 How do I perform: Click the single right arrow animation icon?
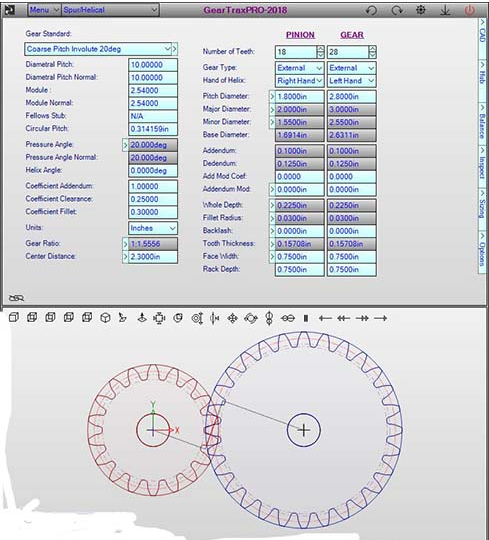(x=381, y=318)
